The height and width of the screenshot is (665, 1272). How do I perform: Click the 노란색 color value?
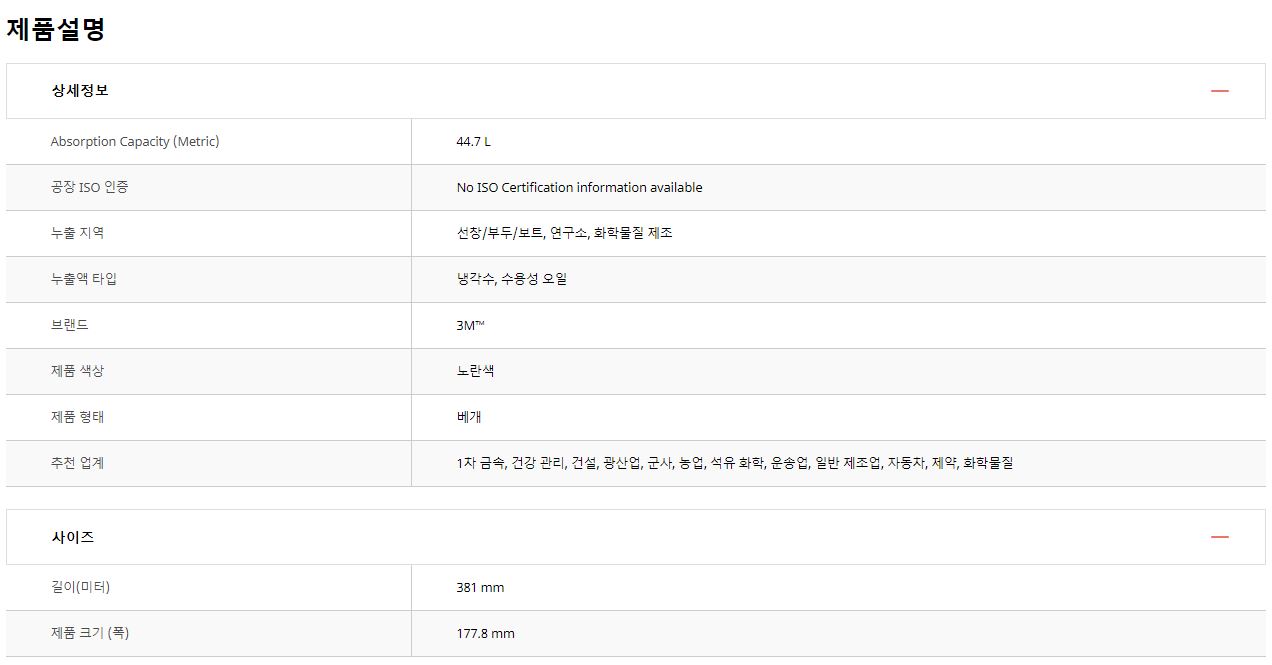coord(475,371)
